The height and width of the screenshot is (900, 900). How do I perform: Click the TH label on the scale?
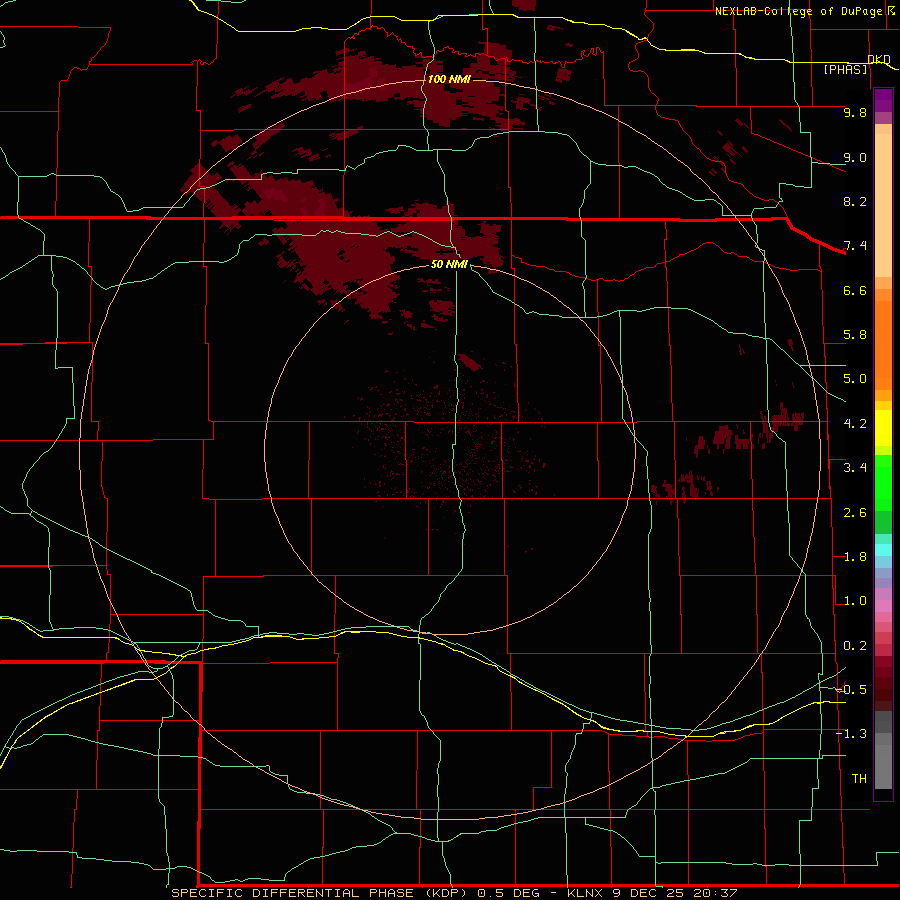point(859,778)
